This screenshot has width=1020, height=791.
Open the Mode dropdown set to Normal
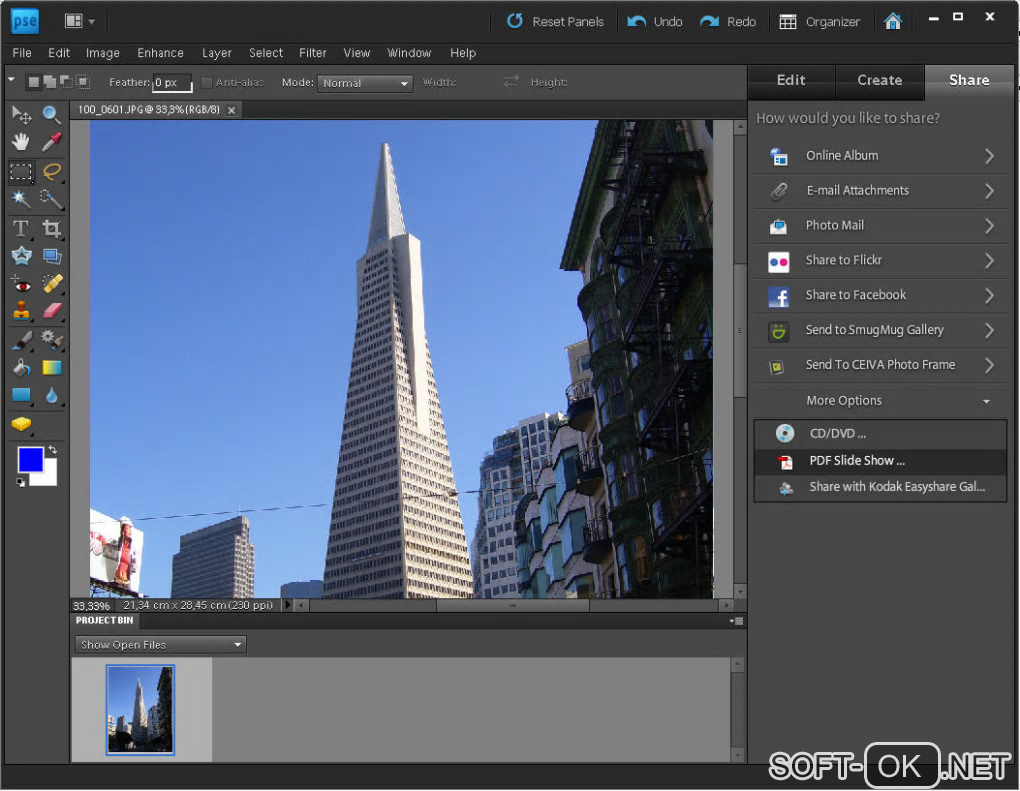[x=365, y=83]
